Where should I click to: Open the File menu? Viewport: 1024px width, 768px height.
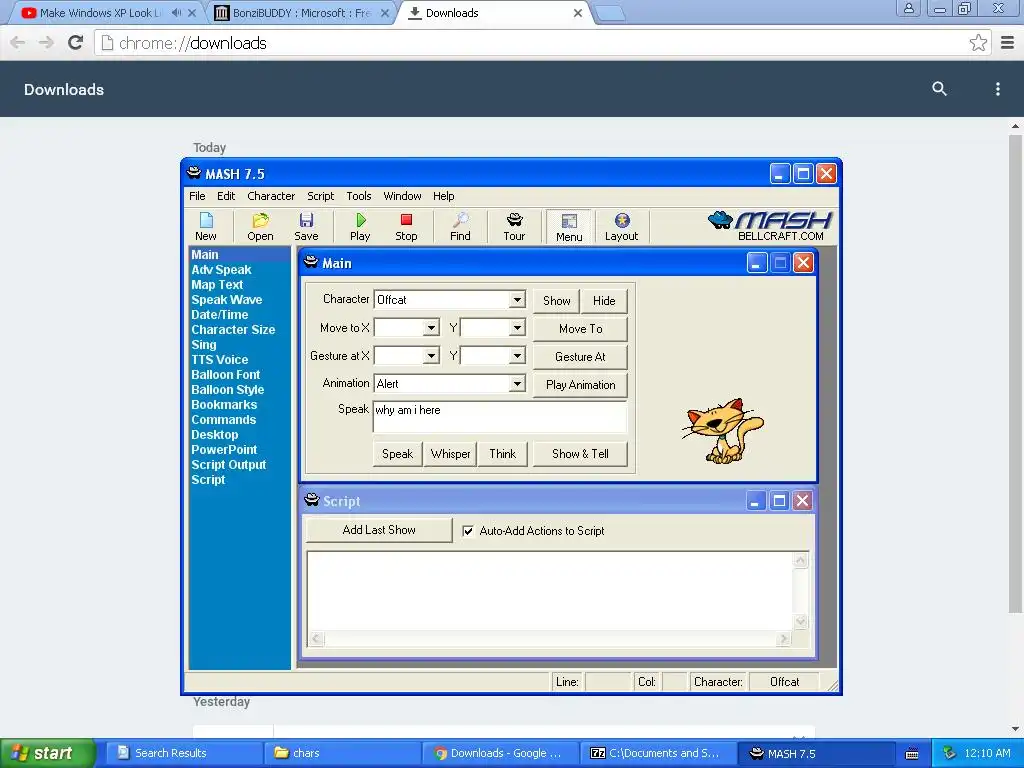(197, 196)
